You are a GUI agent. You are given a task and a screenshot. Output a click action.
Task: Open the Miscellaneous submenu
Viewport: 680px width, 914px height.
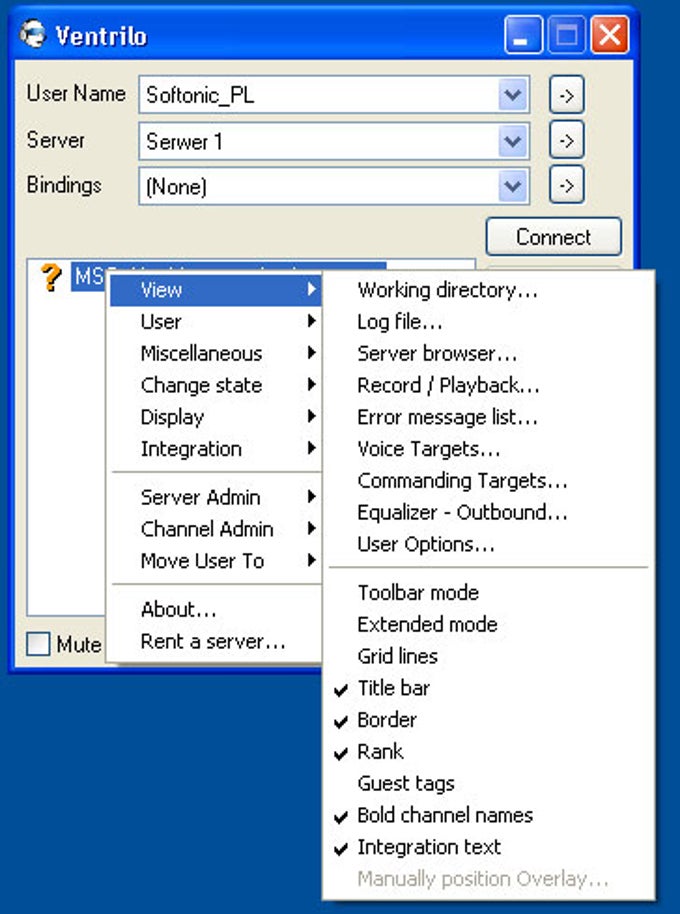[216, 353]
